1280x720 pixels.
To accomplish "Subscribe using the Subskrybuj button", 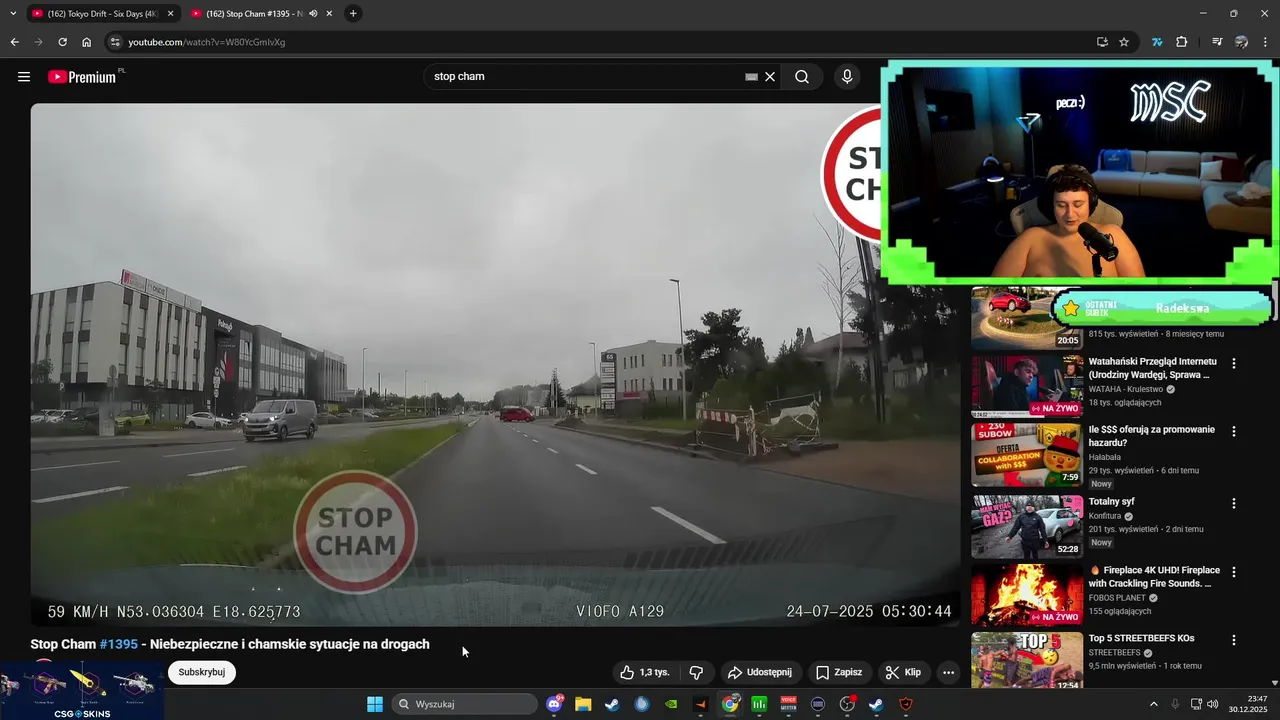I will coord(202,672).
